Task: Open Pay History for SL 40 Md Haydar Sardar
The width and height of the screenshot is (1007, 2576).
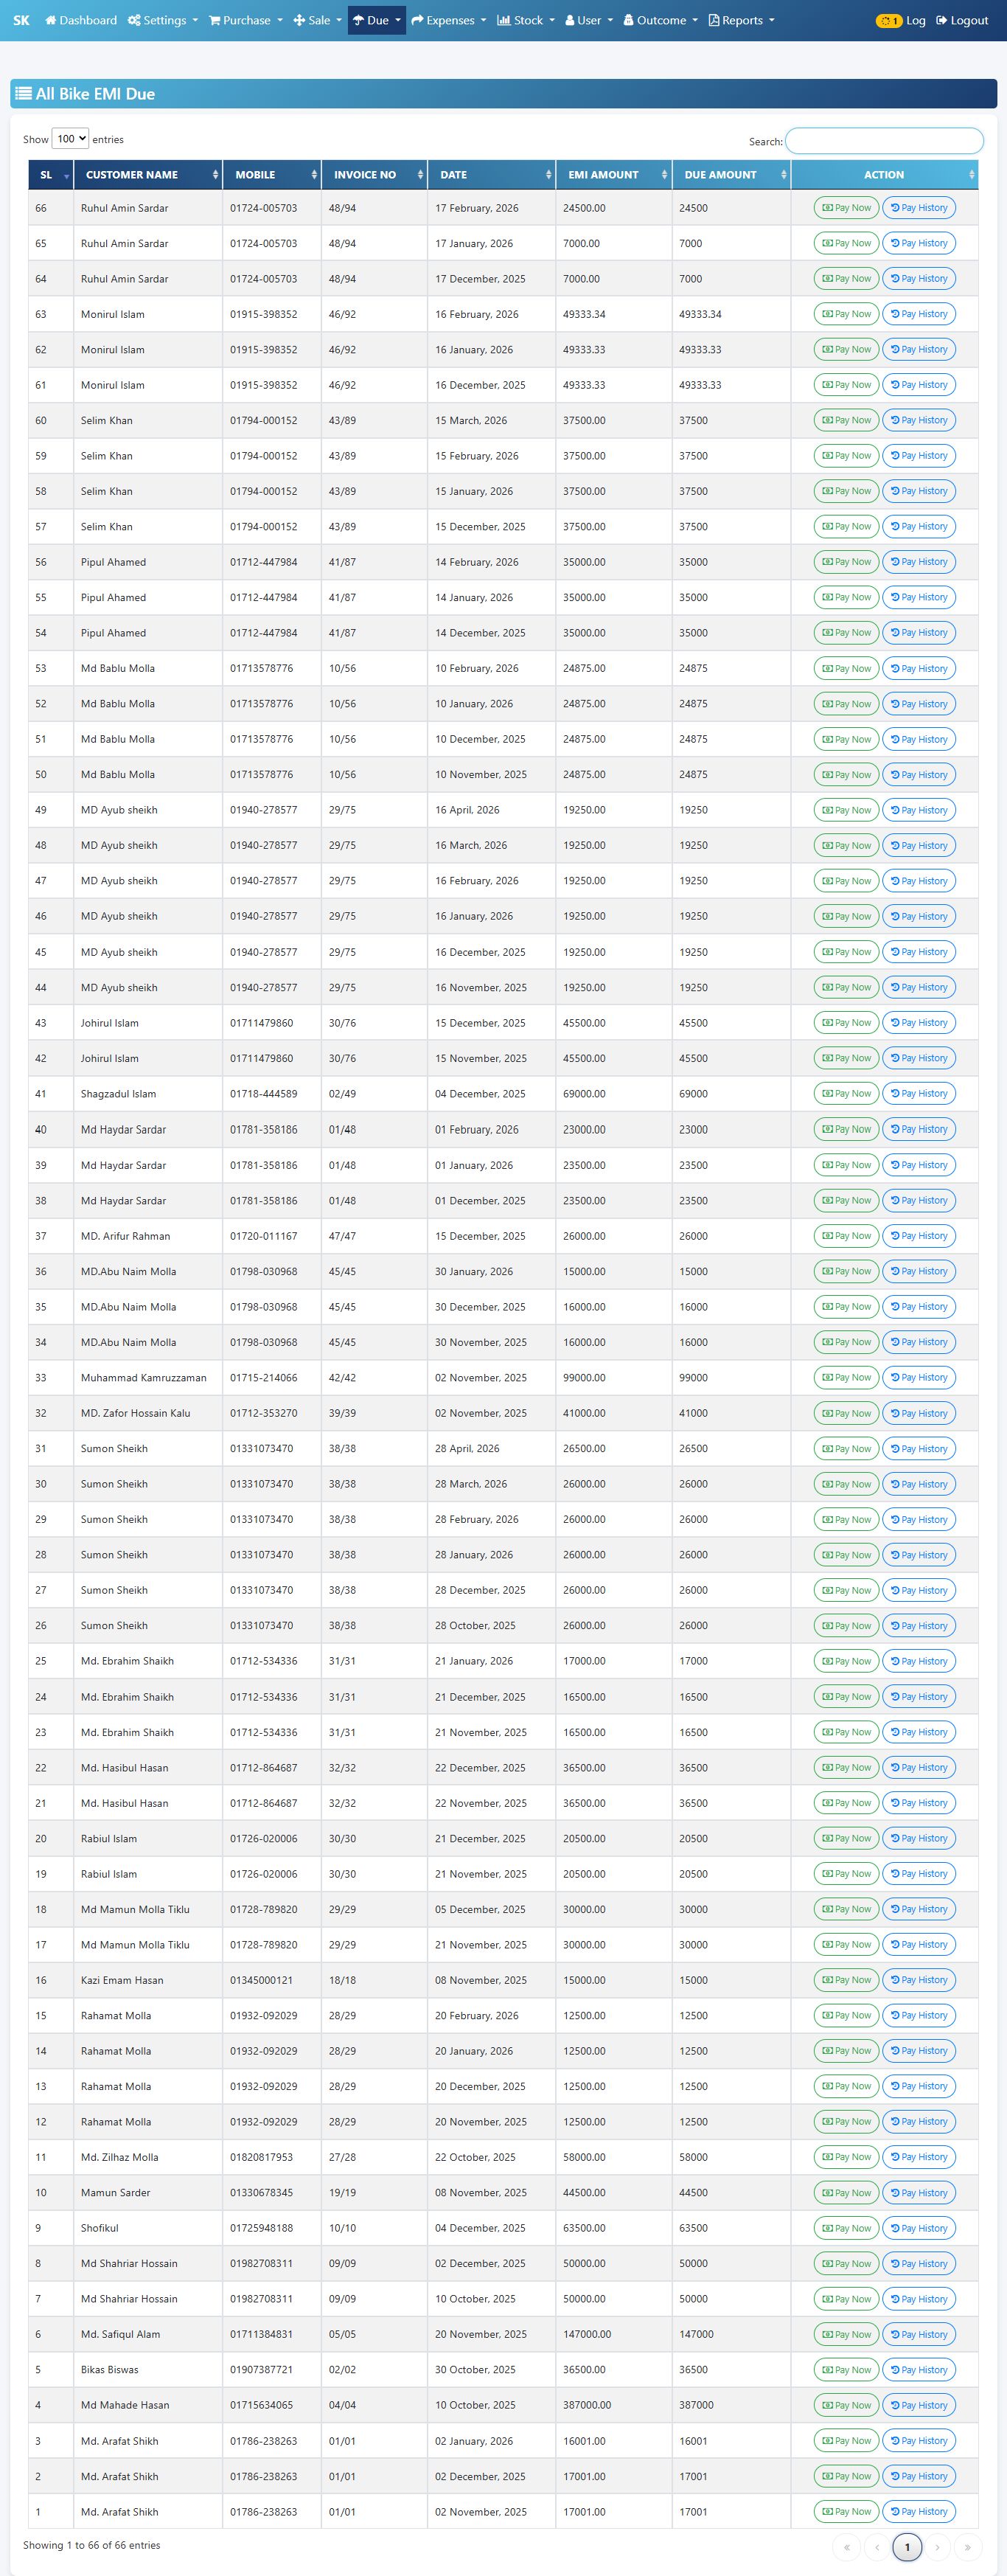Action: (x=919, y=1129)
